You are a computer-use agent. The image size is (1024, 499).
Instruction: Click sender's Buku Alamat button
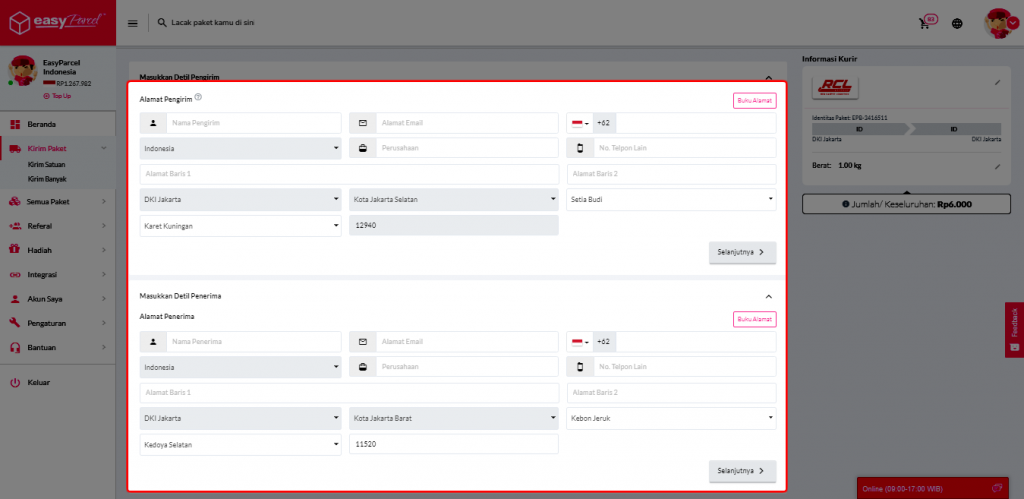[x=754, y=100]
